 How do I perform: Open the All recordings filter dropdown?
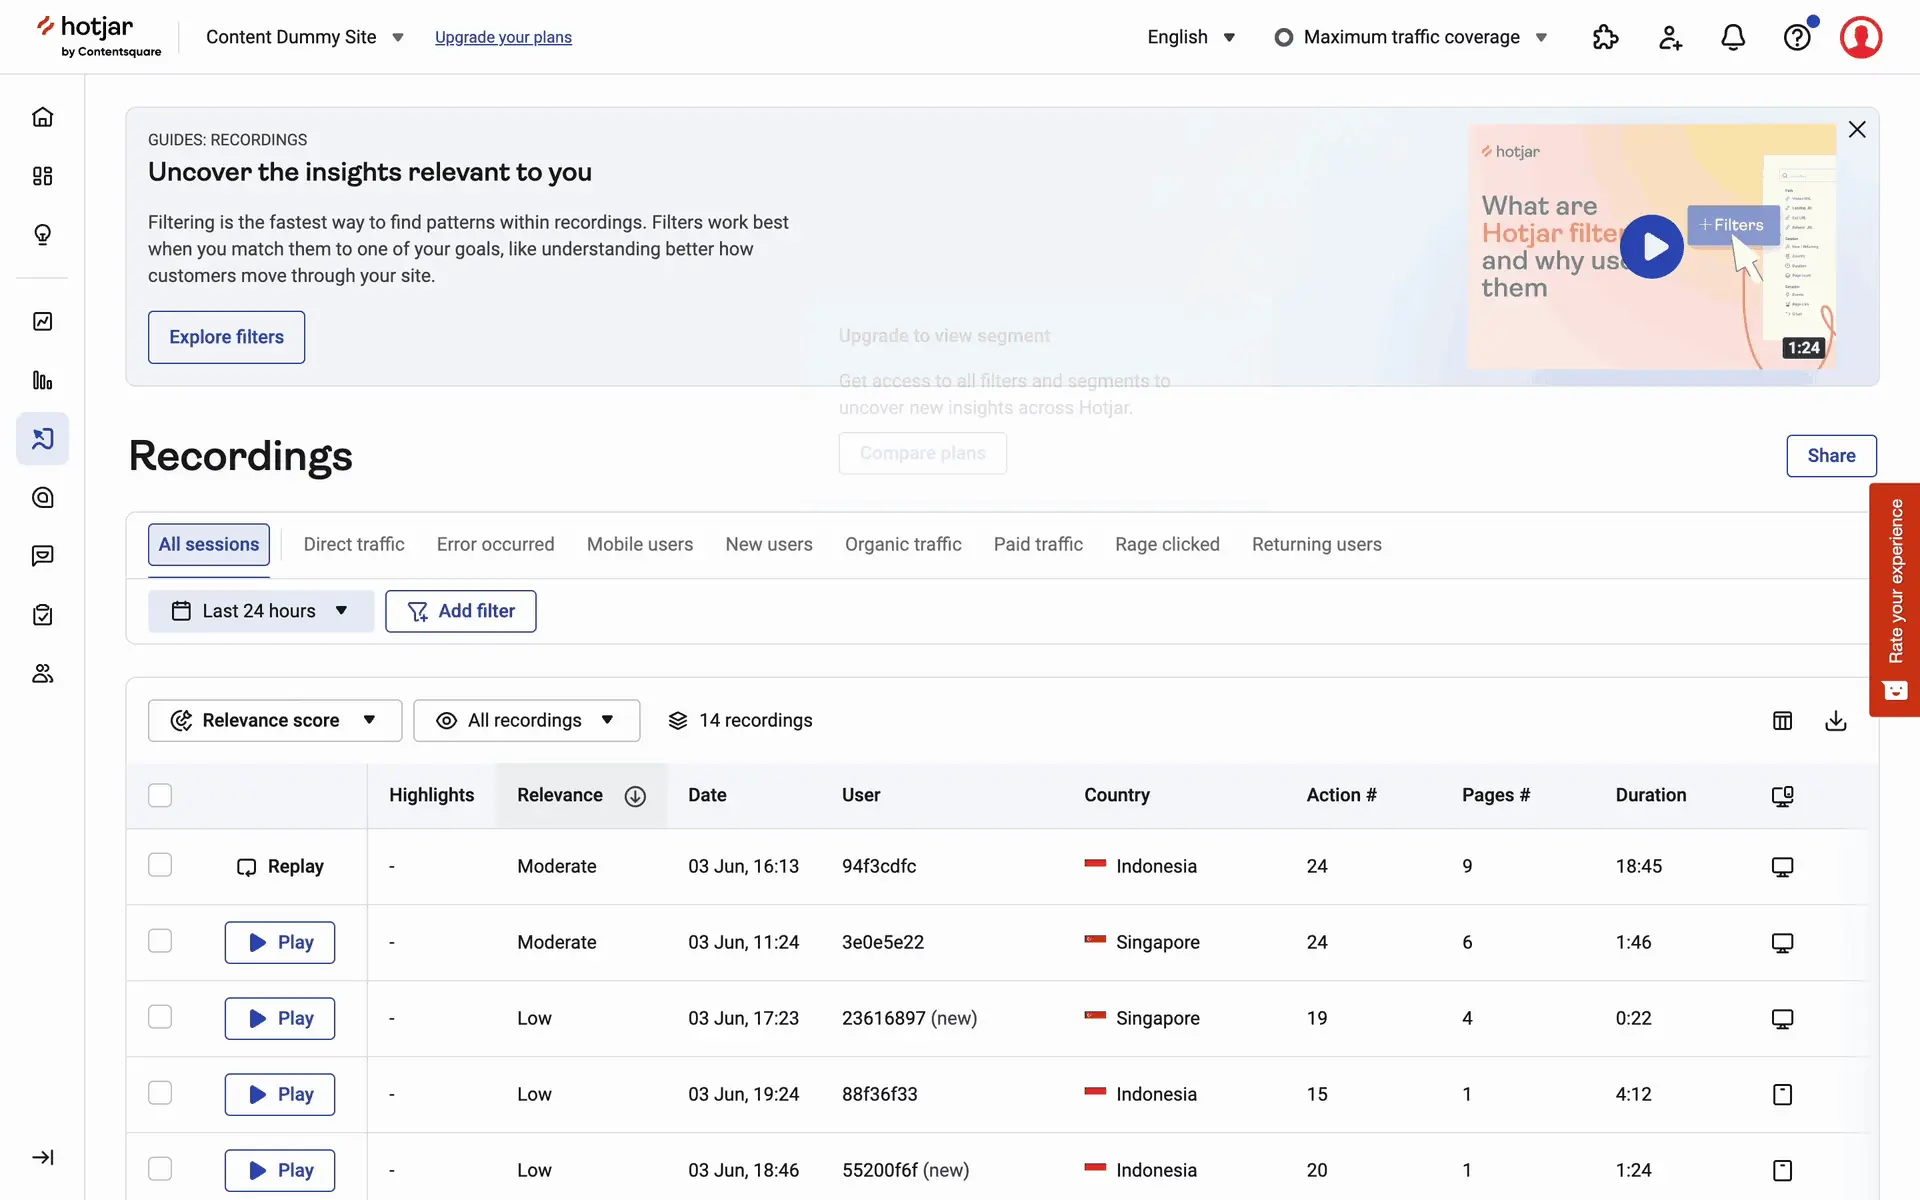(x=526, y=720)
